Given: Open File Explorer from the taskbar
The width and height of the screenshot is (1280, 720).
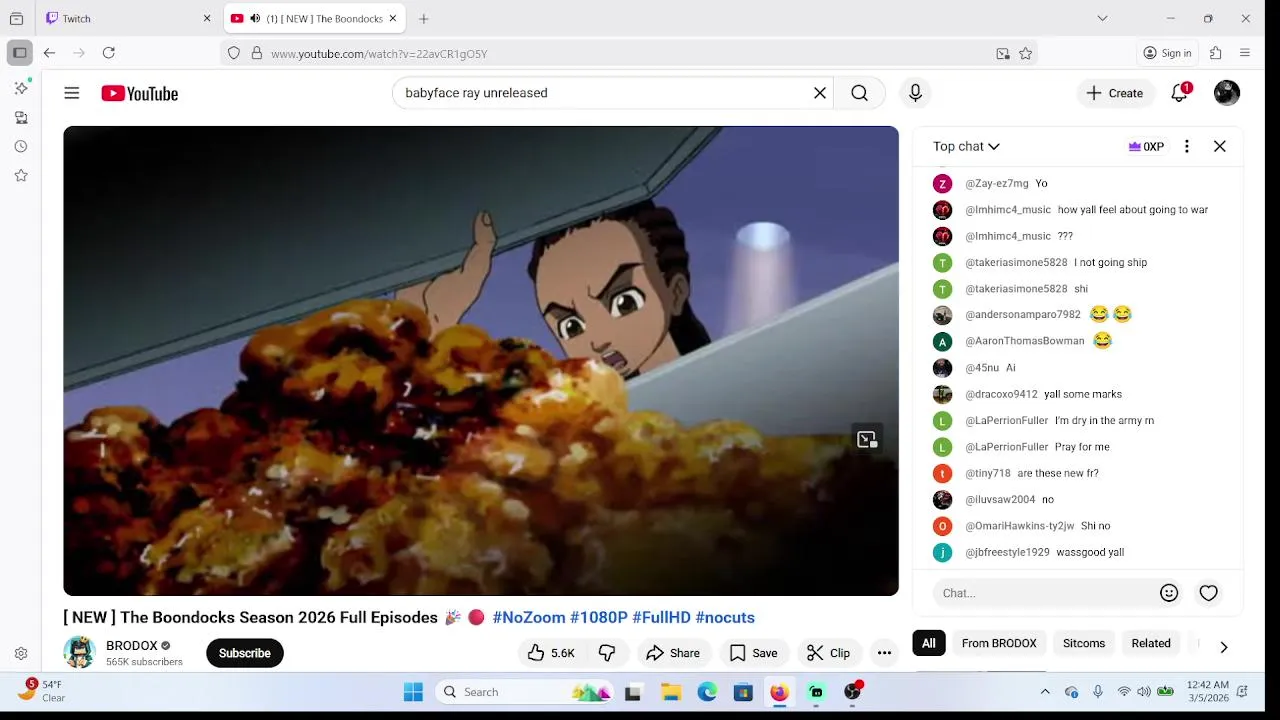Looking at the screenshot, I should pos(671,692).
